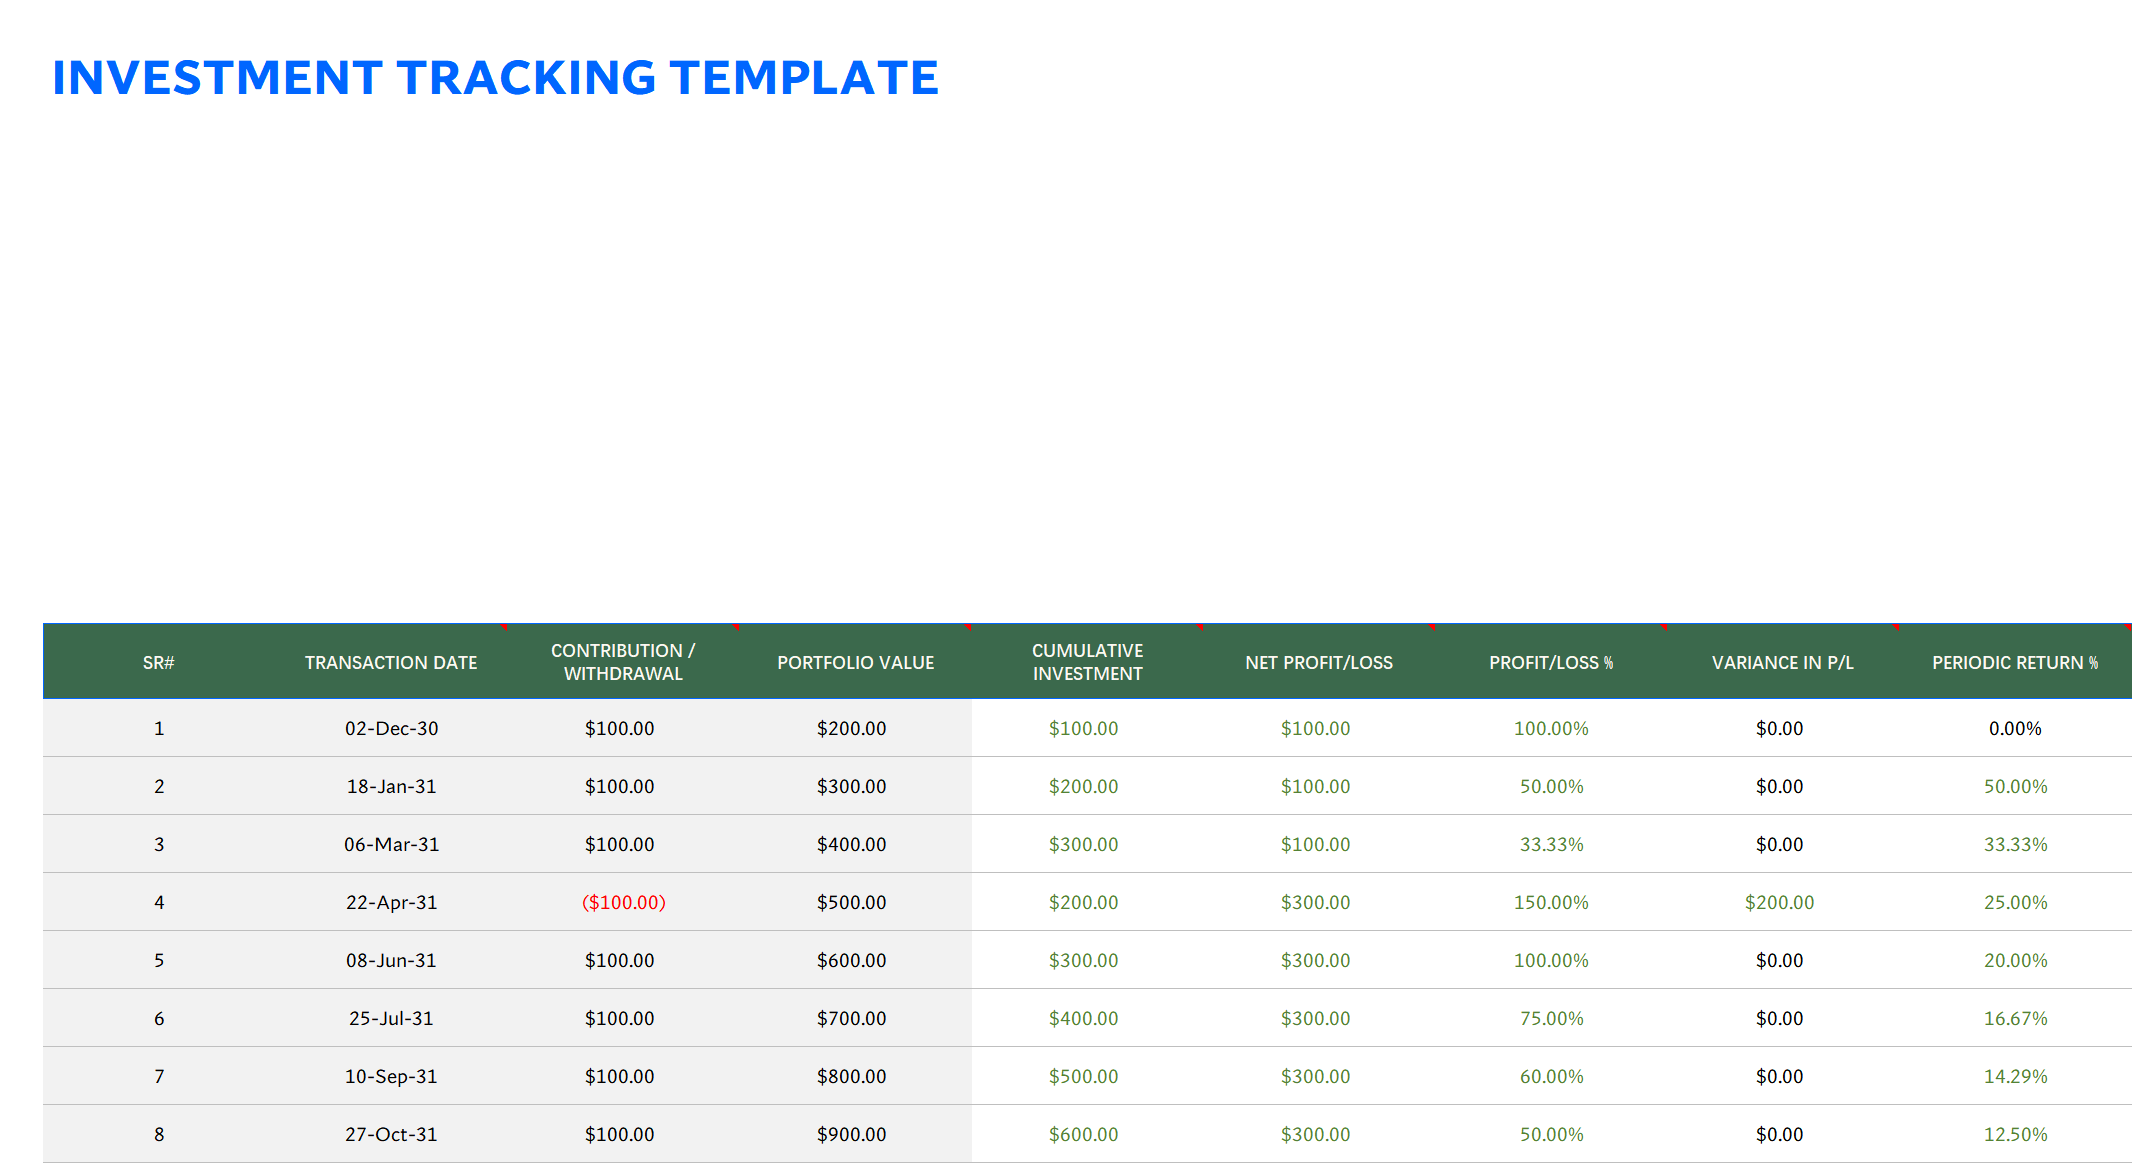Select the periodic return 20.00% cell
Screen dimensions: 2132x1163
[x=2015, y=960]
